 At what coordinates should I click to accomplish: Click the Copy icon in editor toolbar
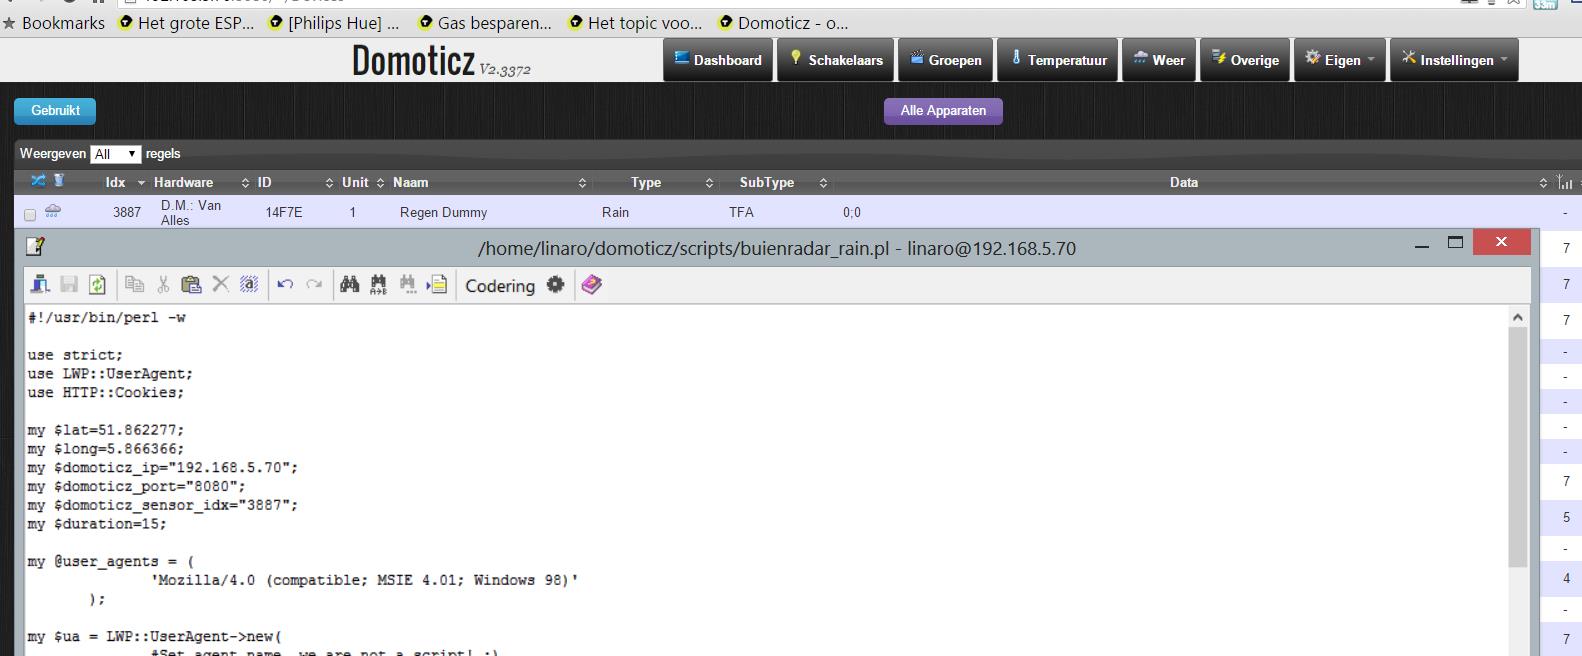[134, 285]
